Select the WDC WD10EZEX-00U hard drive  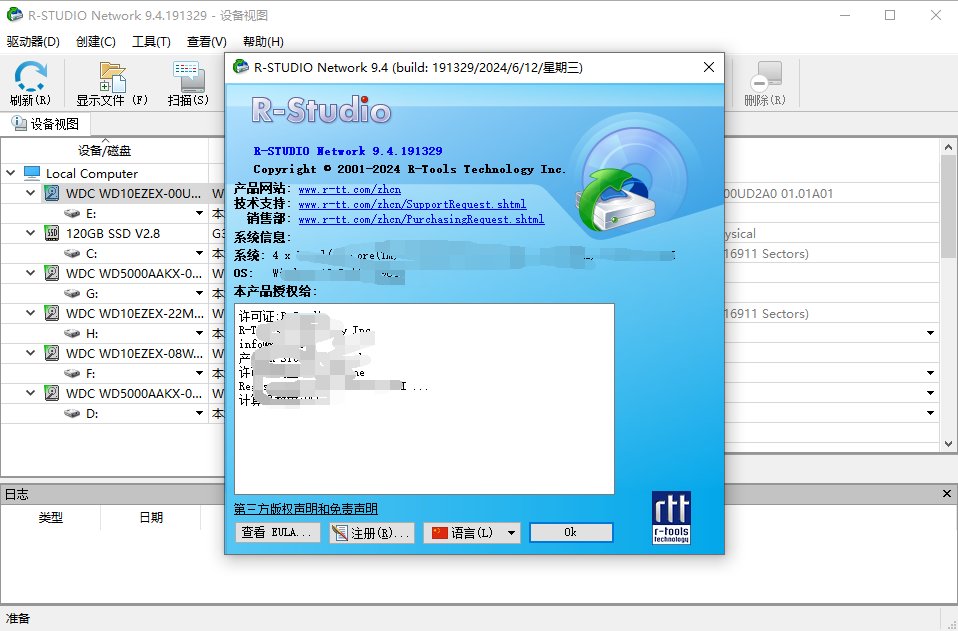pyautogui.click(x=132, y=193)
